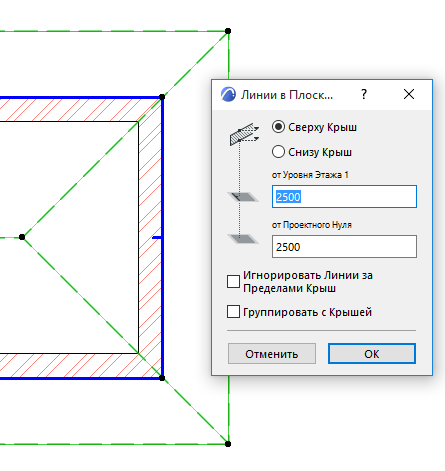
Task: Confirm dialog with the OK button
Action: pyautogui.click(x=372, y=354)
